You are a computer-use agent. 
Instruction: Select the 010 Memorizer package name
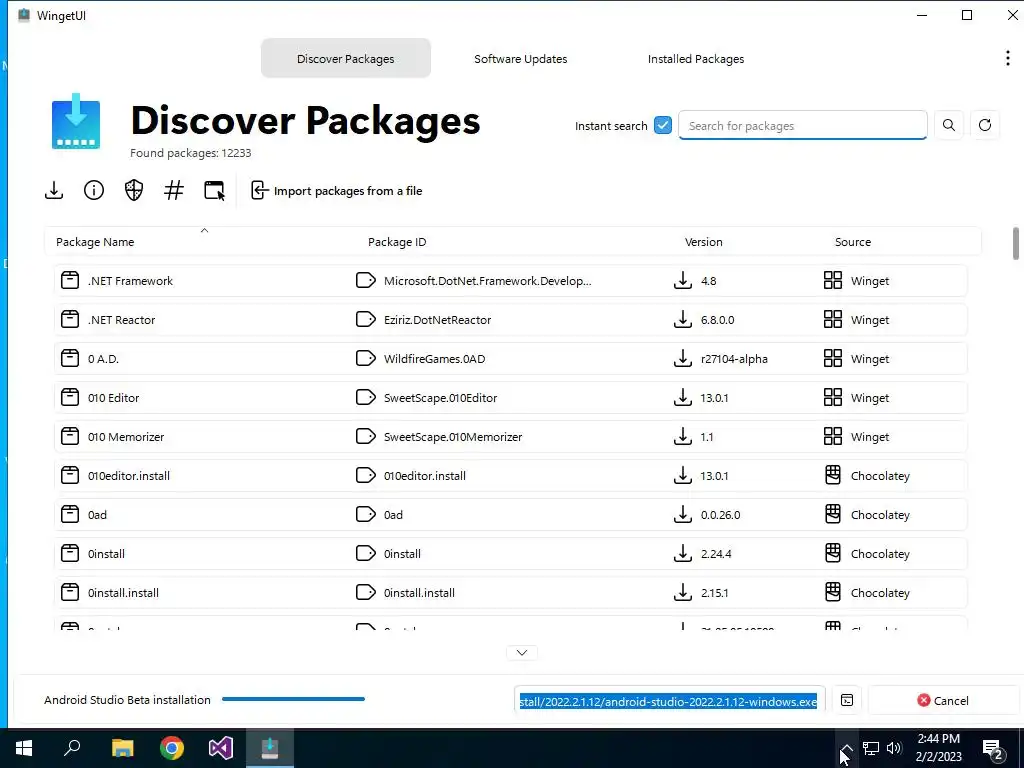coord(126,436)
